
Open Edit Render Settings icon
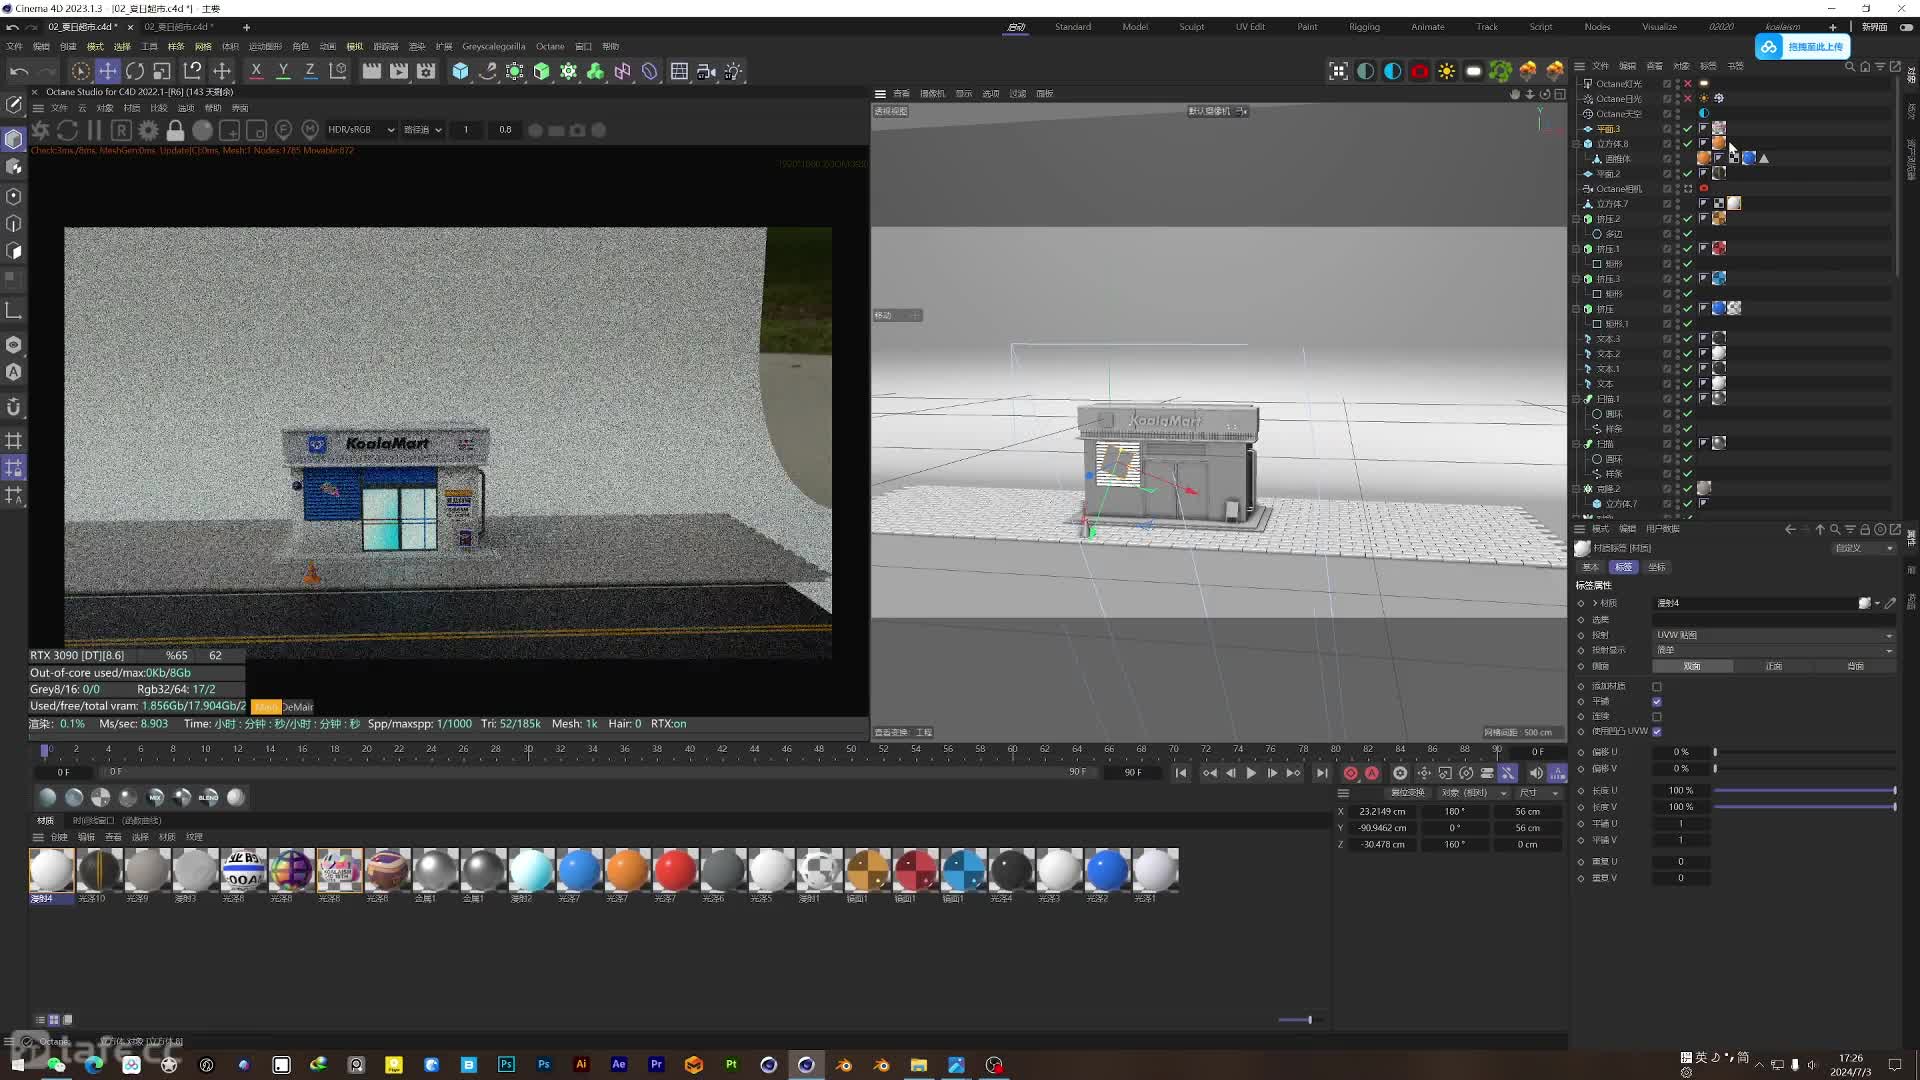click(426, 71)
